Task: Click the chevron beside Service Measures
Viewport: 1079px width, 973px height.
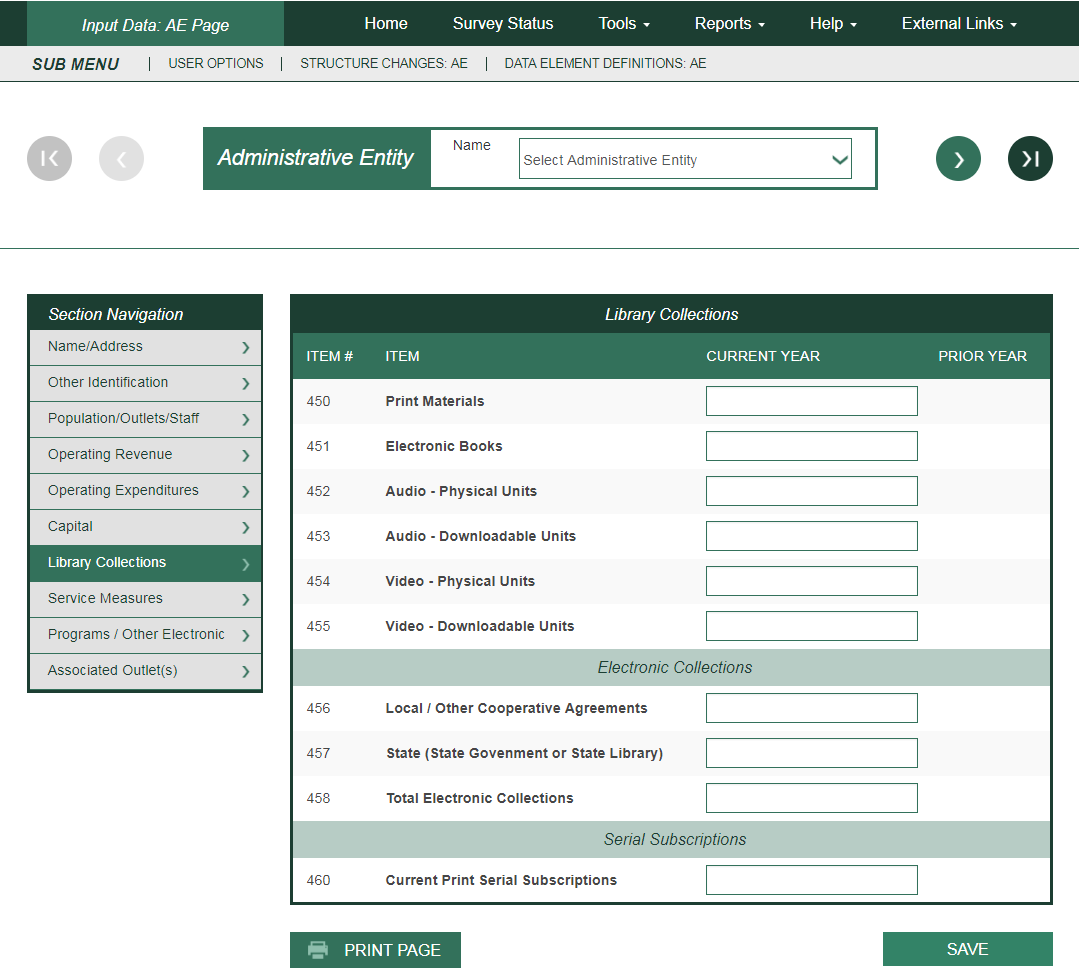Action: click(x=245, y=600)
